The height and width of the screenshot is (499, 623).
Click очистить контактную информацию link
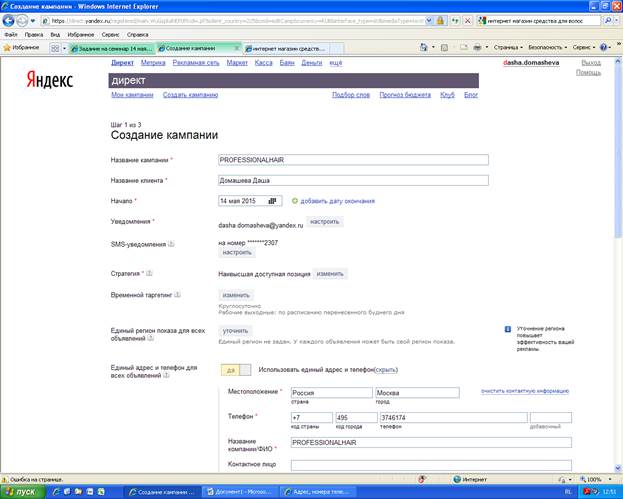524,391
